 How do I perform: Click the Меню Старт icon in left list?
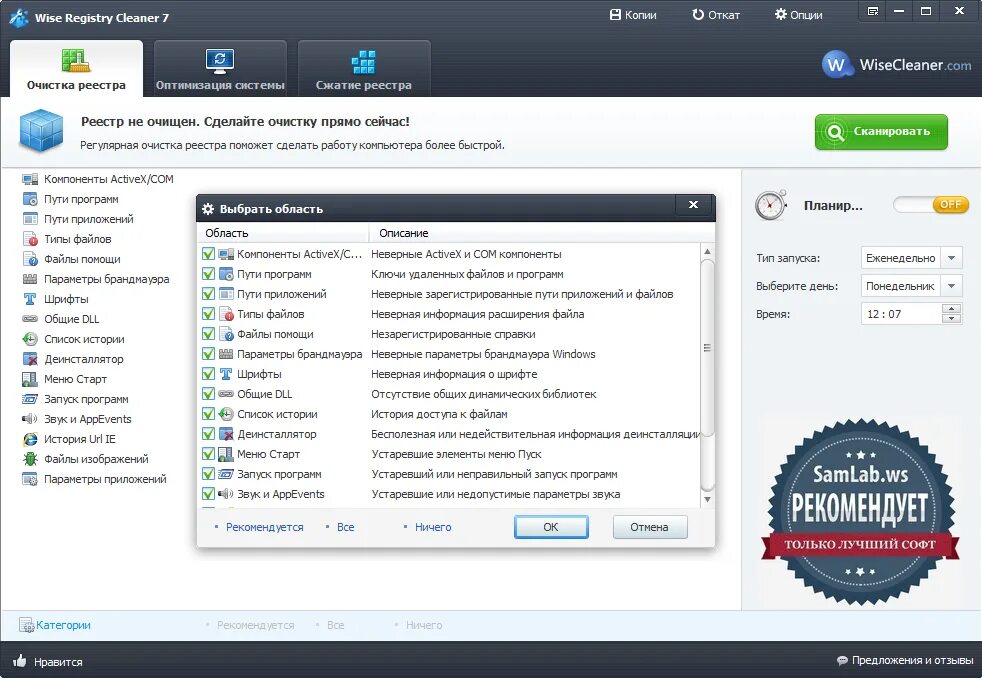(x=30, y=379)
